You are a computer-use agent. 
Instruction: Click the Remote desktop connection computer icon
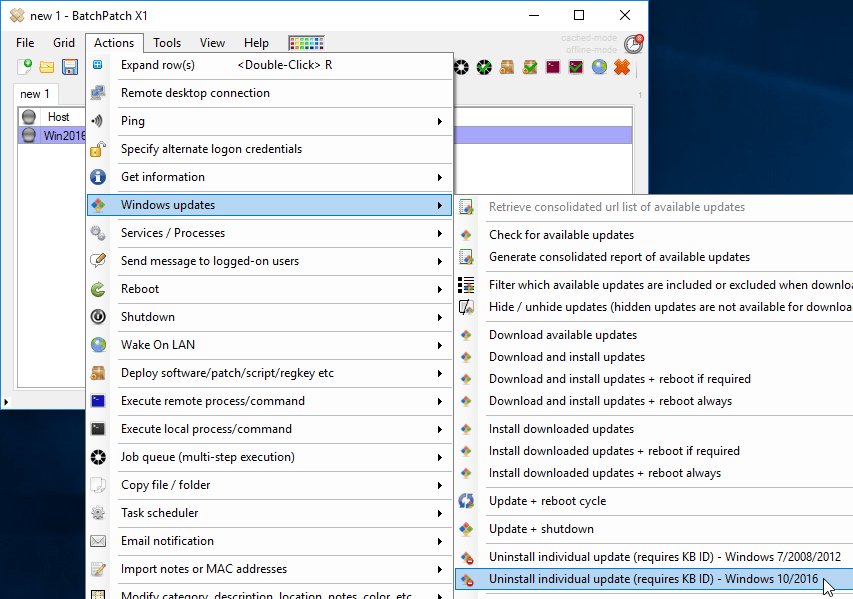pyautogui.click(x=98, y=93)
